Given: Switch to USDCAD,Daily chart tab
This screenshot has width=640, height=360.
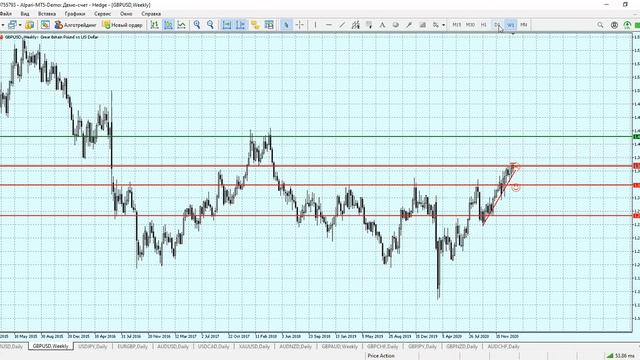Looking at the screenshot, I should (x=213, y=347).
